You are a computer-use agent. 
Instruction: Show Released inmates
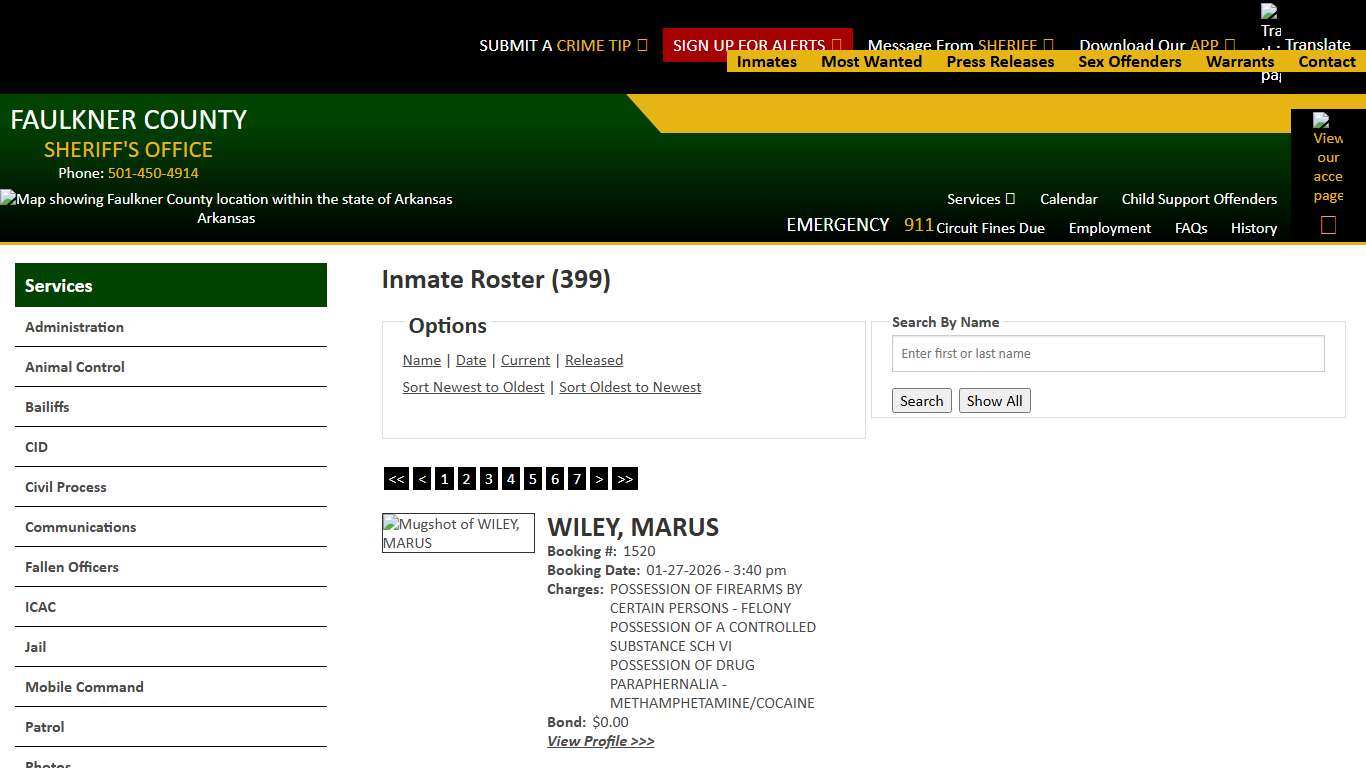click(x=594, y=360)
